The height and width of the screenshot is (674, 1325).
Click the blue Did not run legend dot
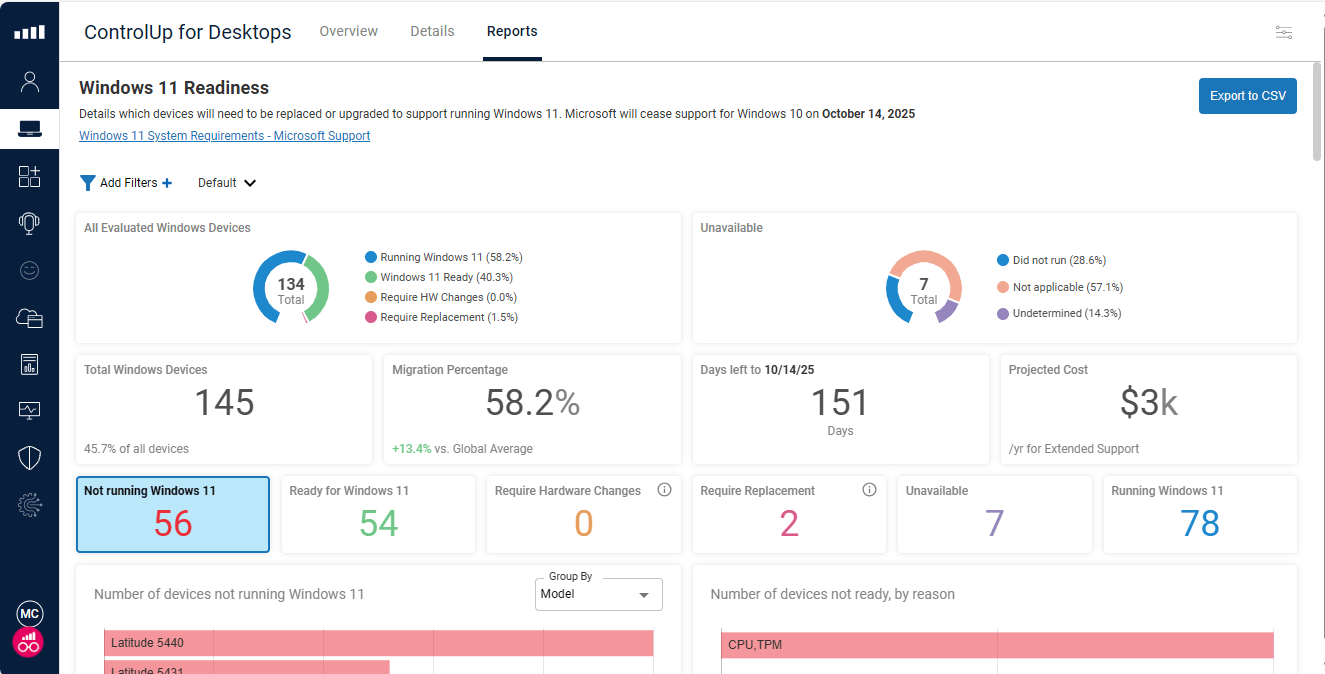(1003, 260)
